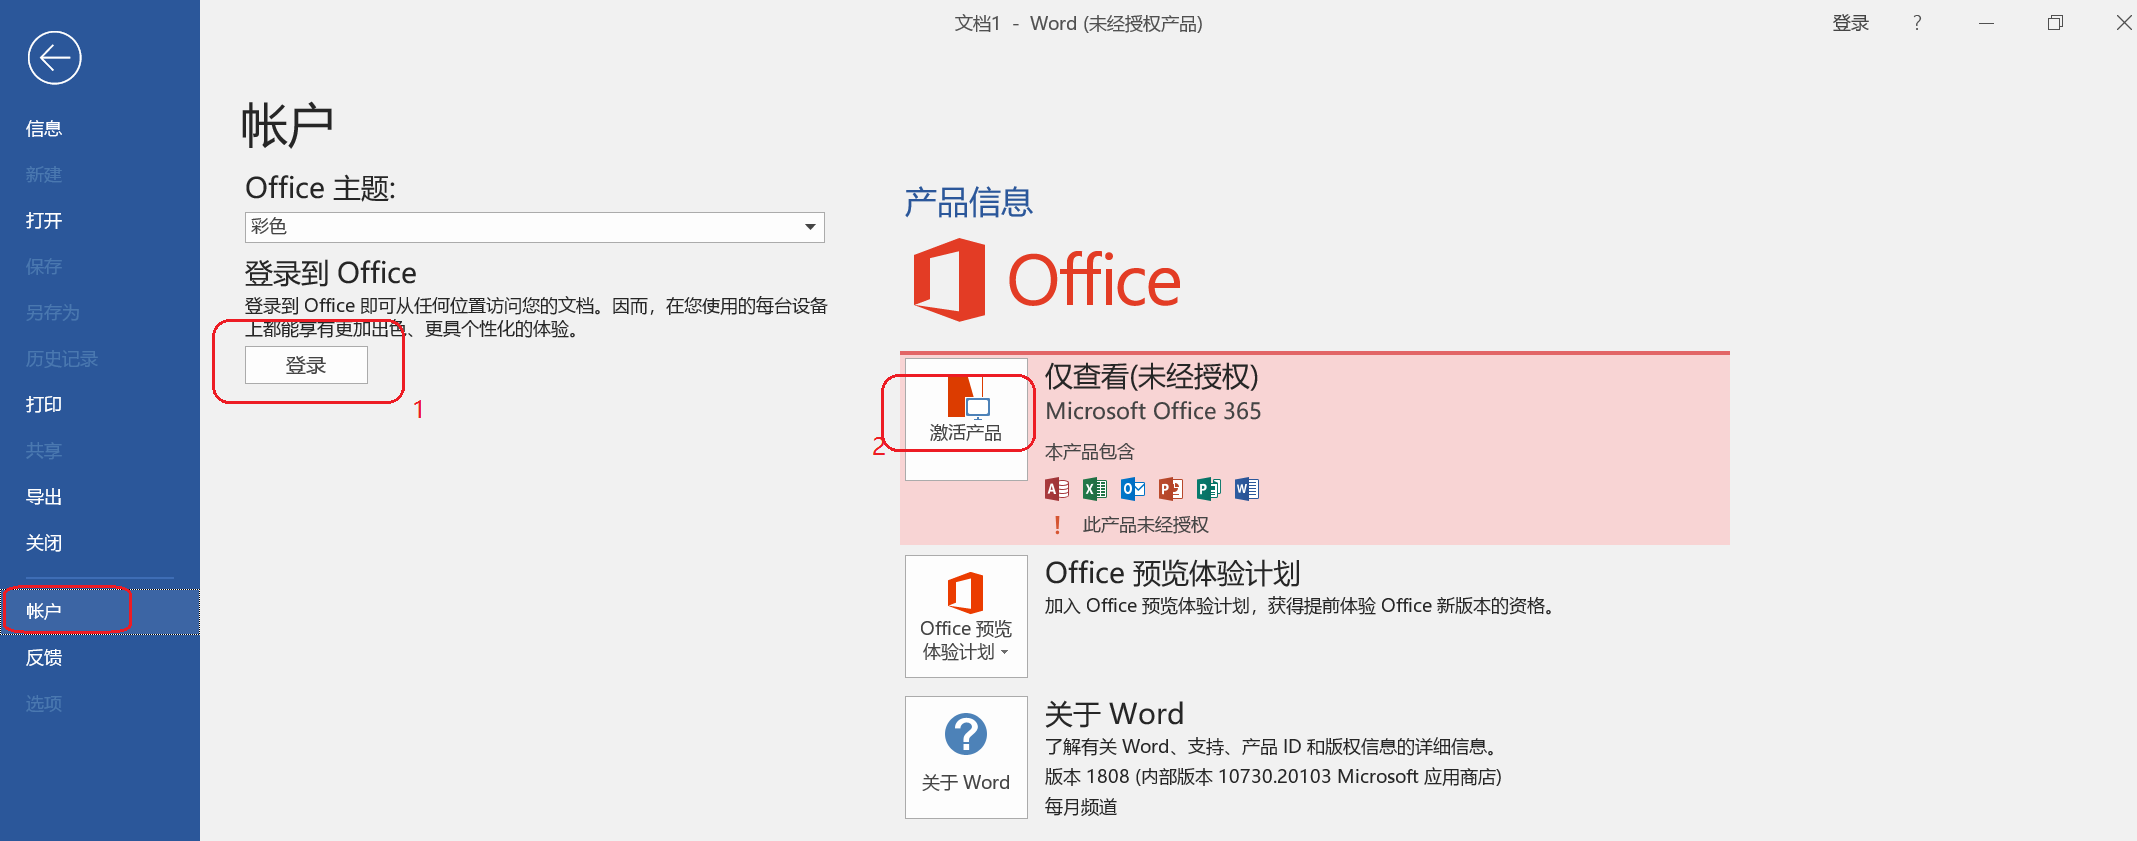This screenshot has height=841, width=2137.
Task: Click the Access app icon
Action: click(x=1057, y=489)
